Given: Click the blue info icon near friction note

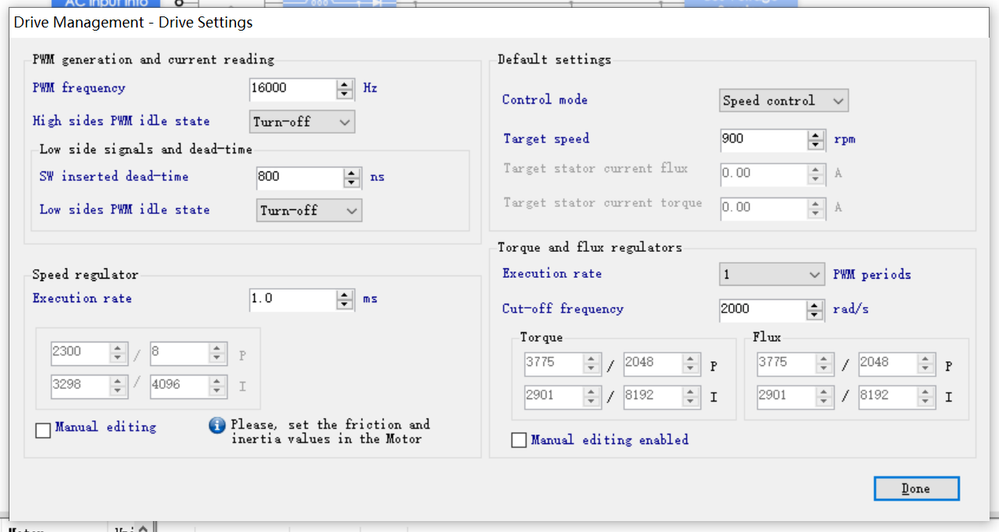Looking at the screenshot, I should (x=217, y=426).
